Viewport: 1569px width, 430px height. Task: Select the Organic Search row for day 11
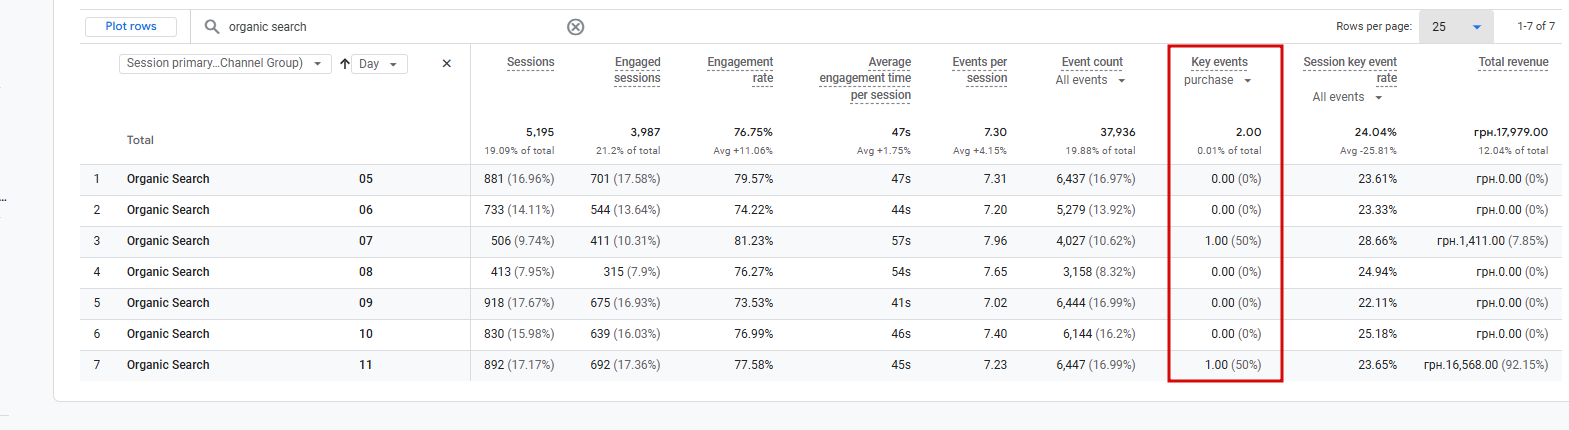(168, 365)
